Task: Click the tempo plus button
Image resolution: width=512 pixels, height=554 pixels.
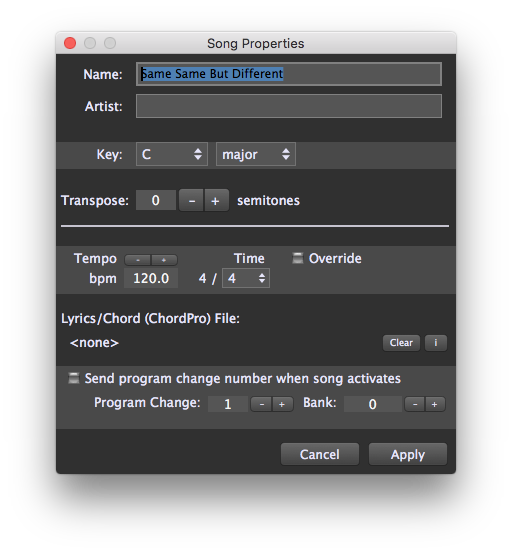Action: click(164, 260)
